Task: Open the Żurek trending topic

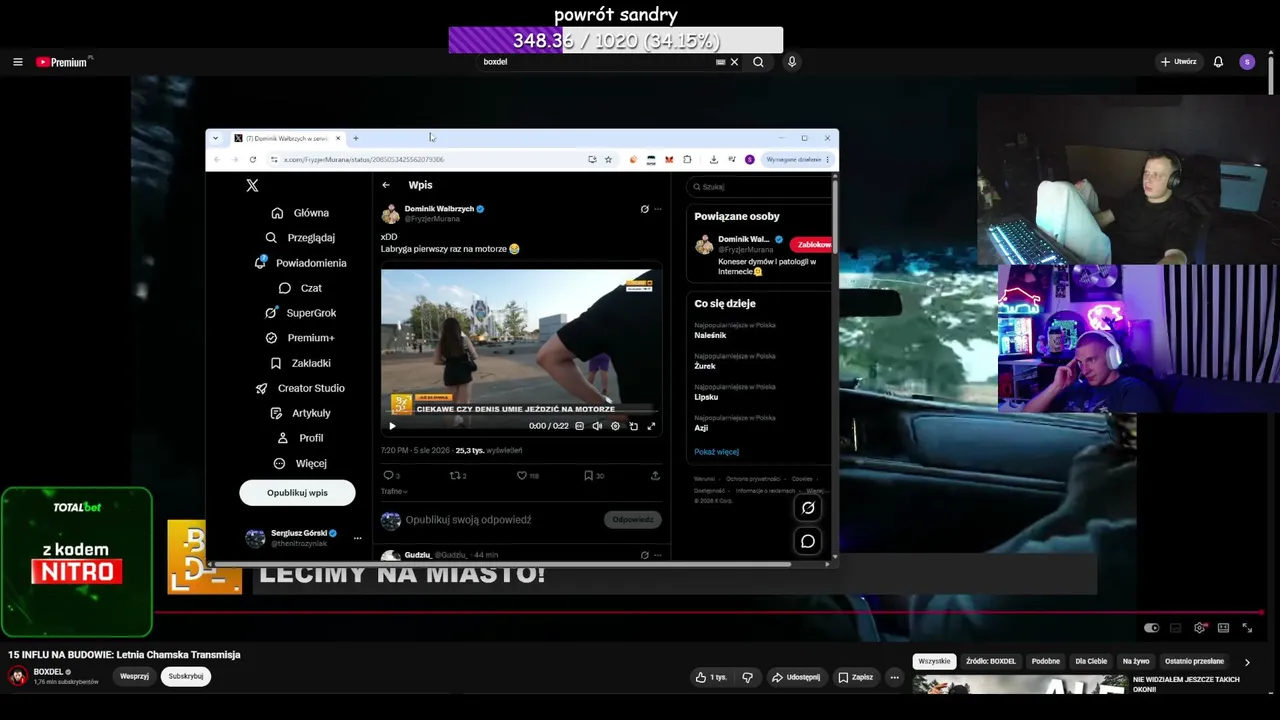Action: (x=705, y=366)
